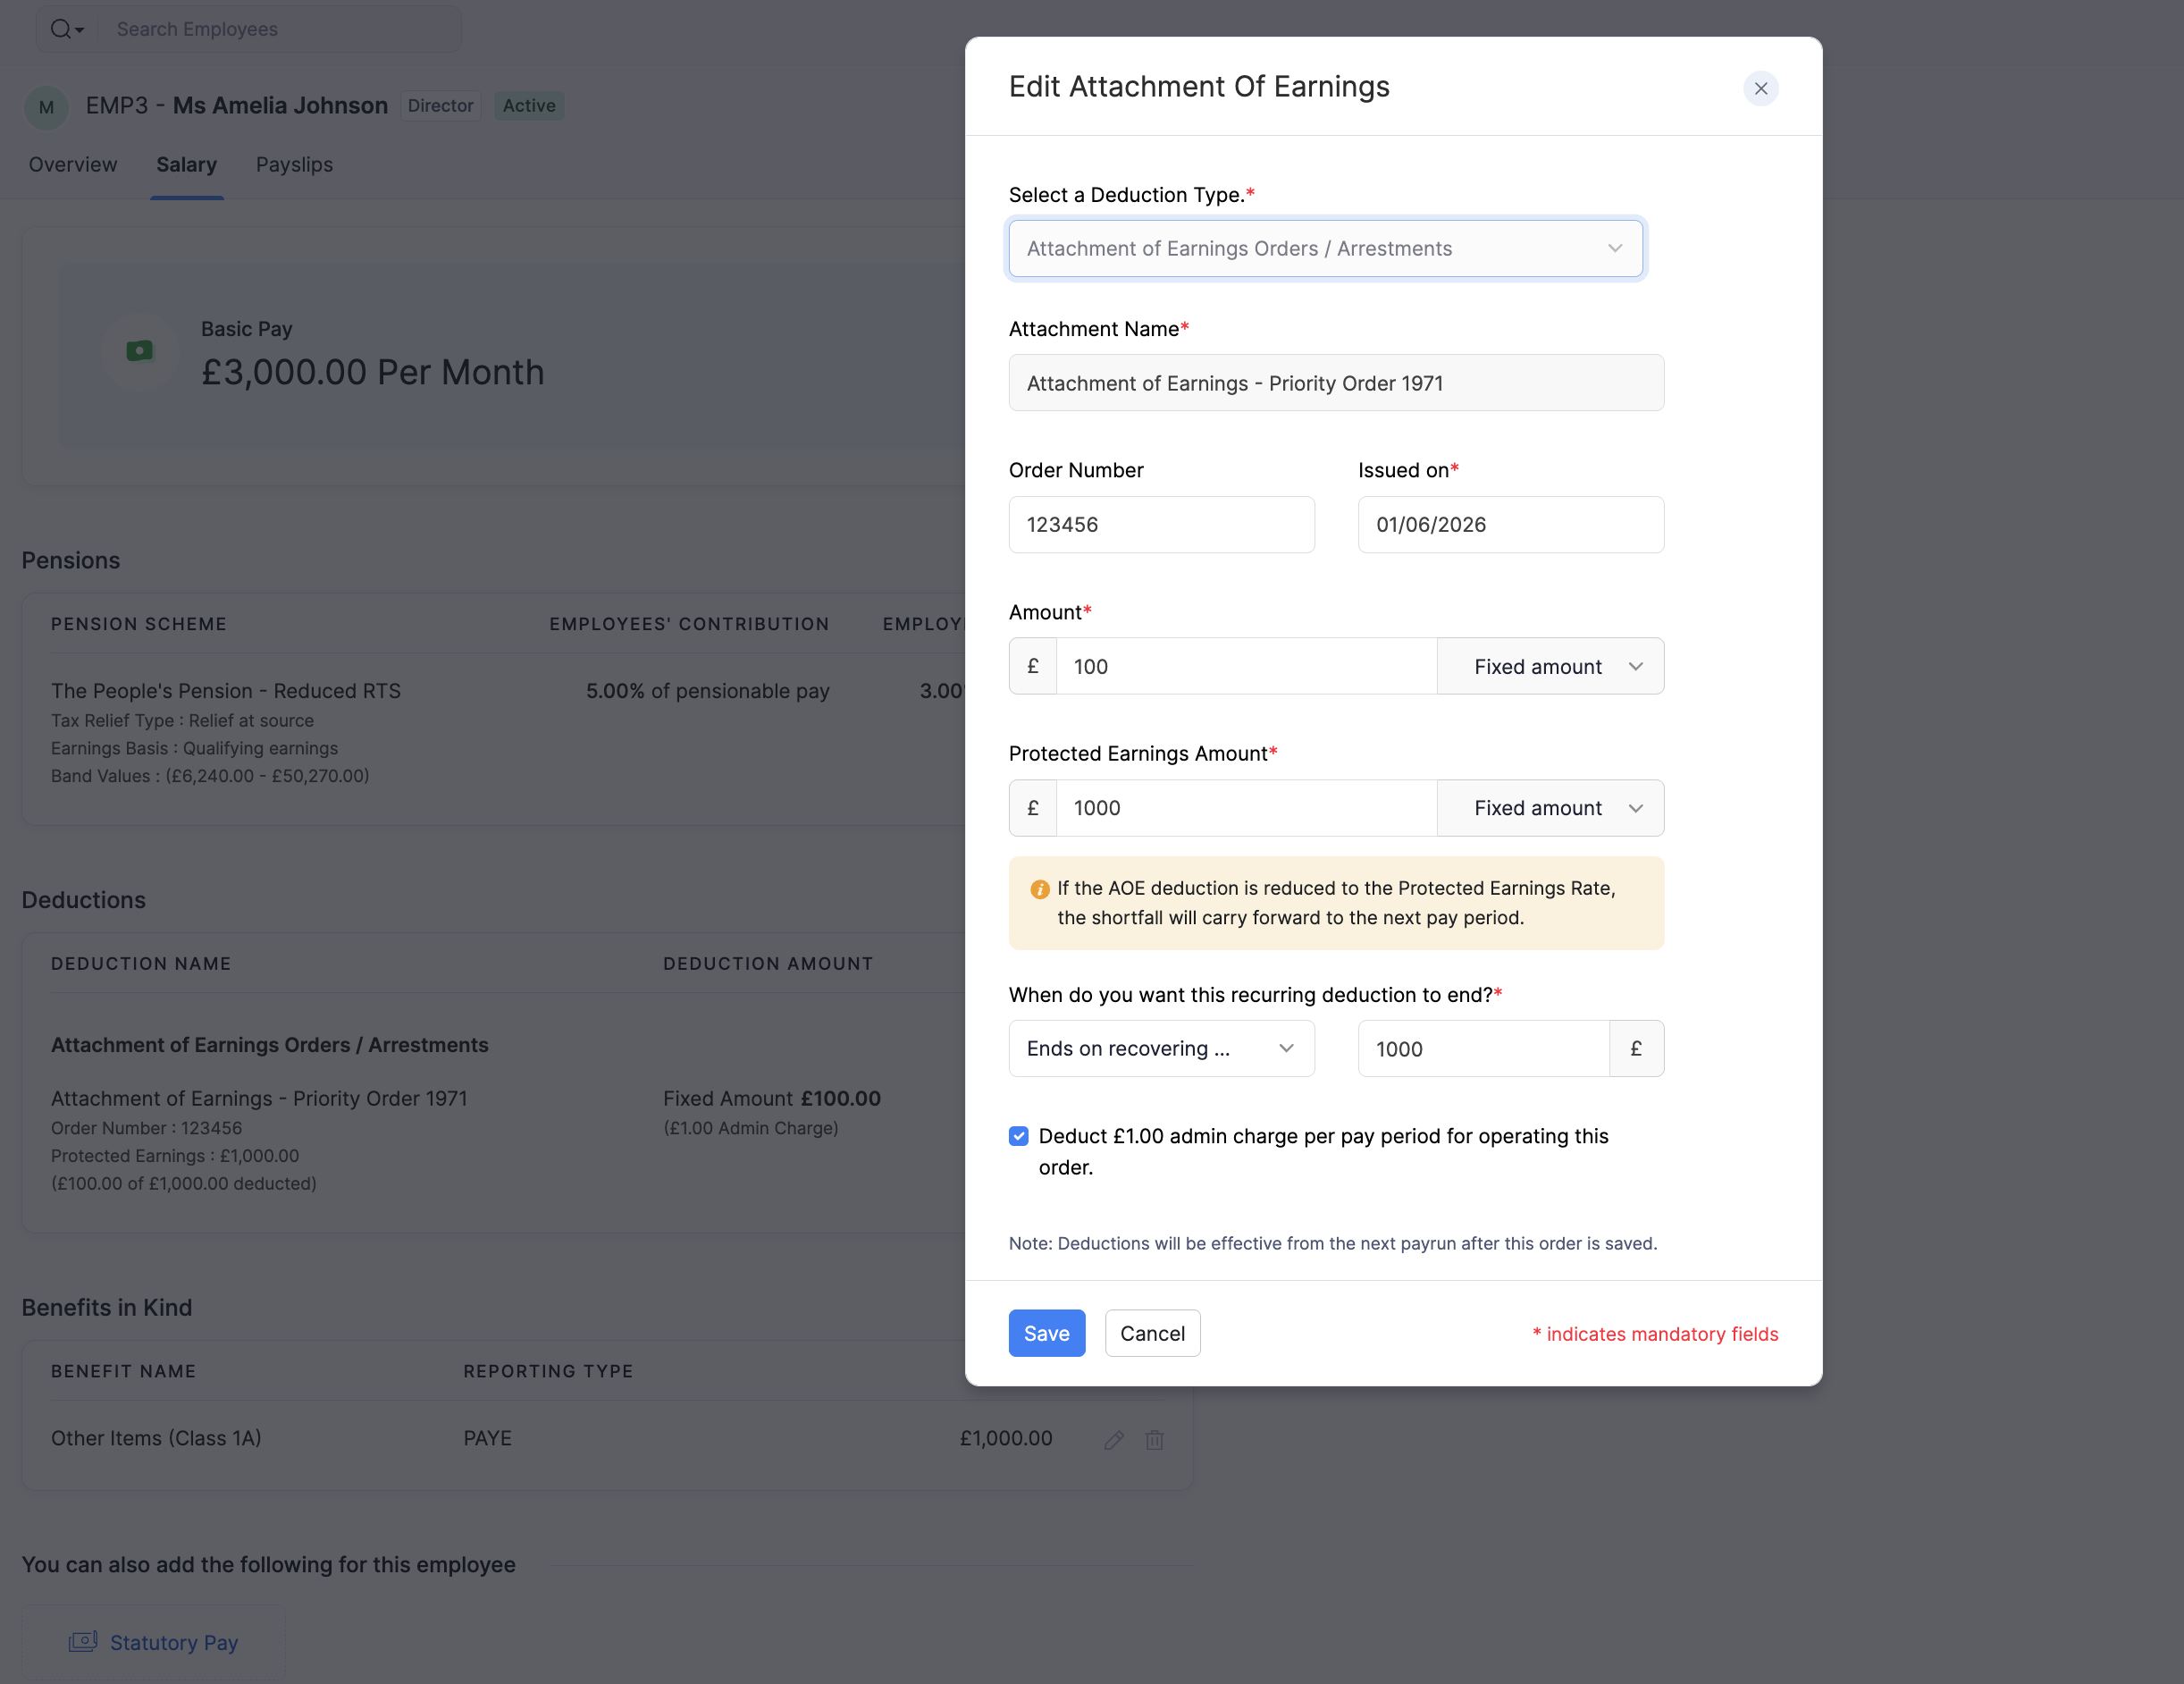Click the Attachment Name input field
This screenshot has height=1684, width=2184.
point(1336,383)
